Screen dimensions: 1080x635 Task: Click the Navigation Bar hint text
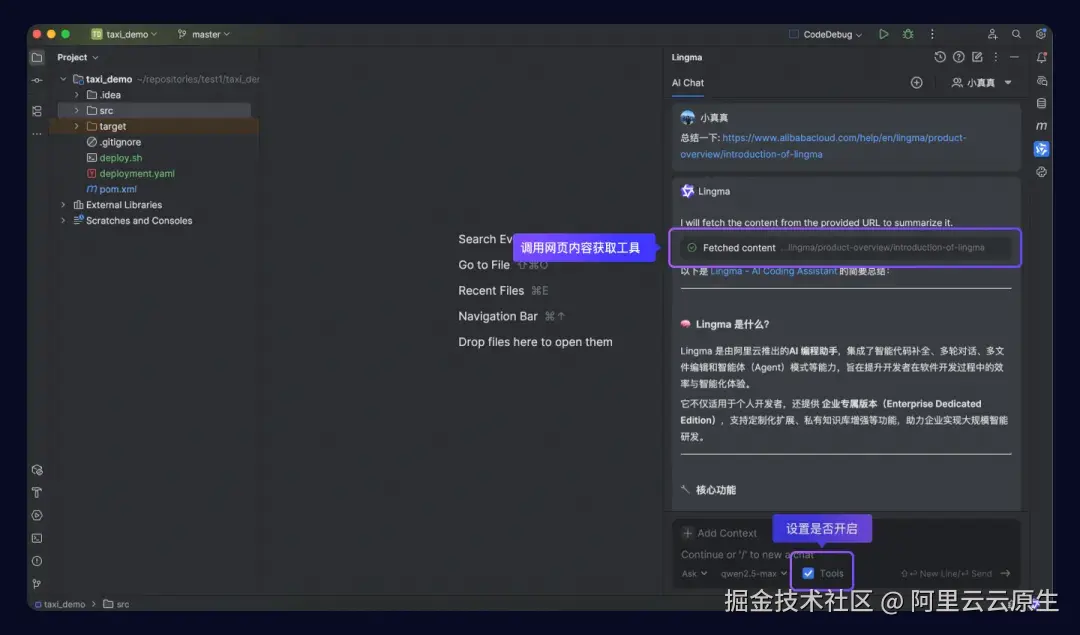coord(498,316)
